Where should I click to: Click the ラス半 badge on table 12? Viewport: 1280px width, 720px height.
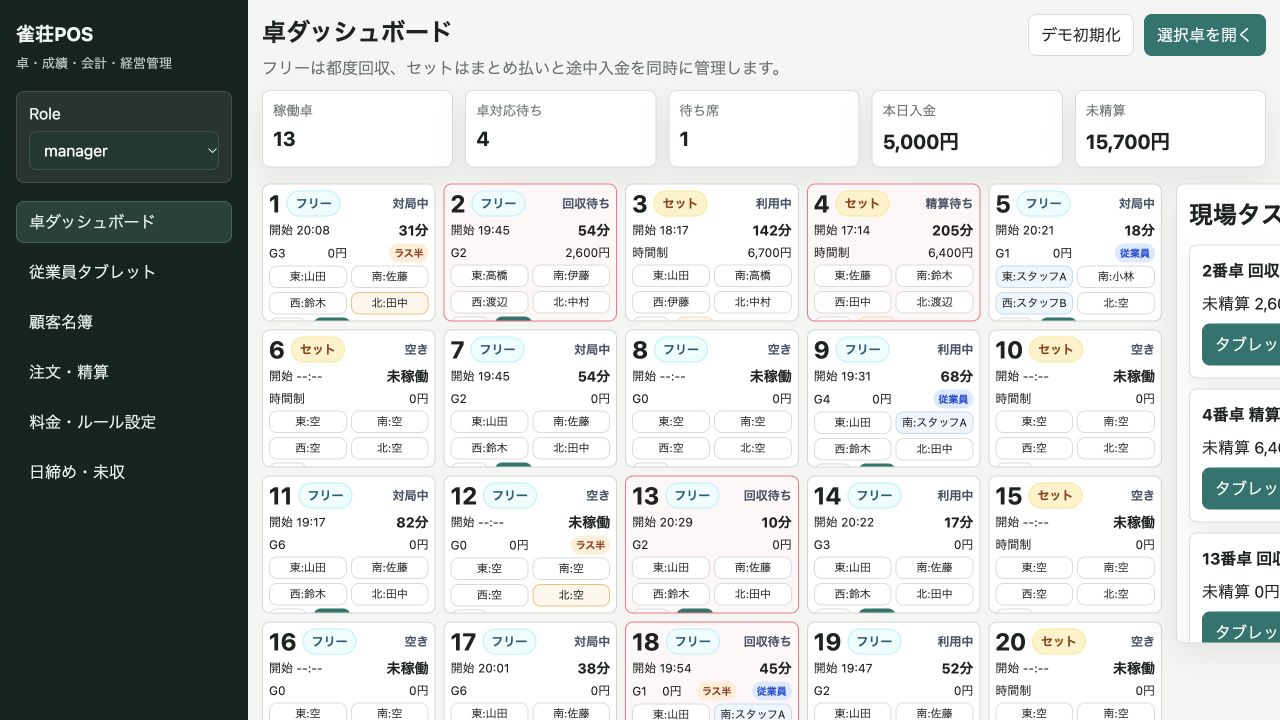(x=590, y=546)
